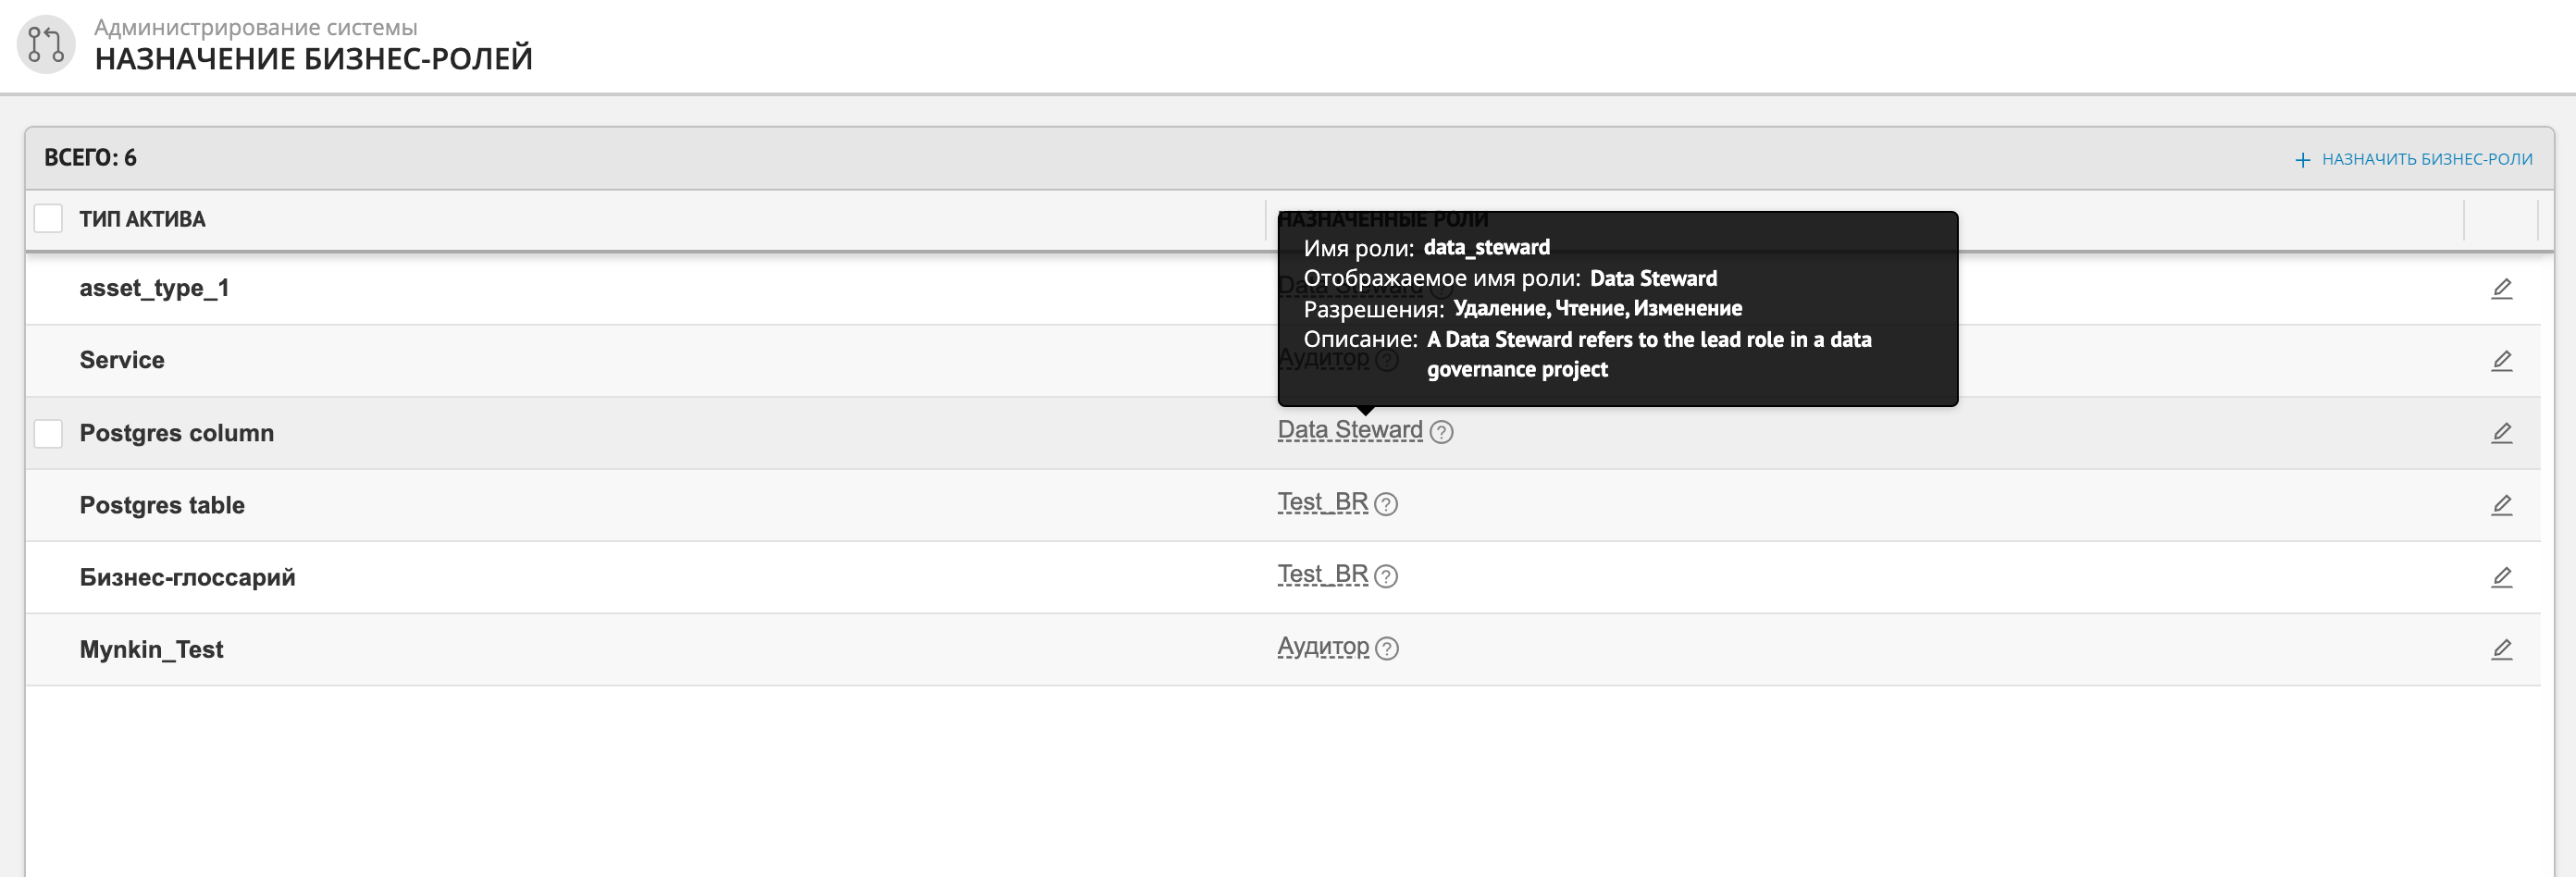Click the pencil icon for the Service row
Viewport: 2576px width, 877px height.
click(2500, 361)
